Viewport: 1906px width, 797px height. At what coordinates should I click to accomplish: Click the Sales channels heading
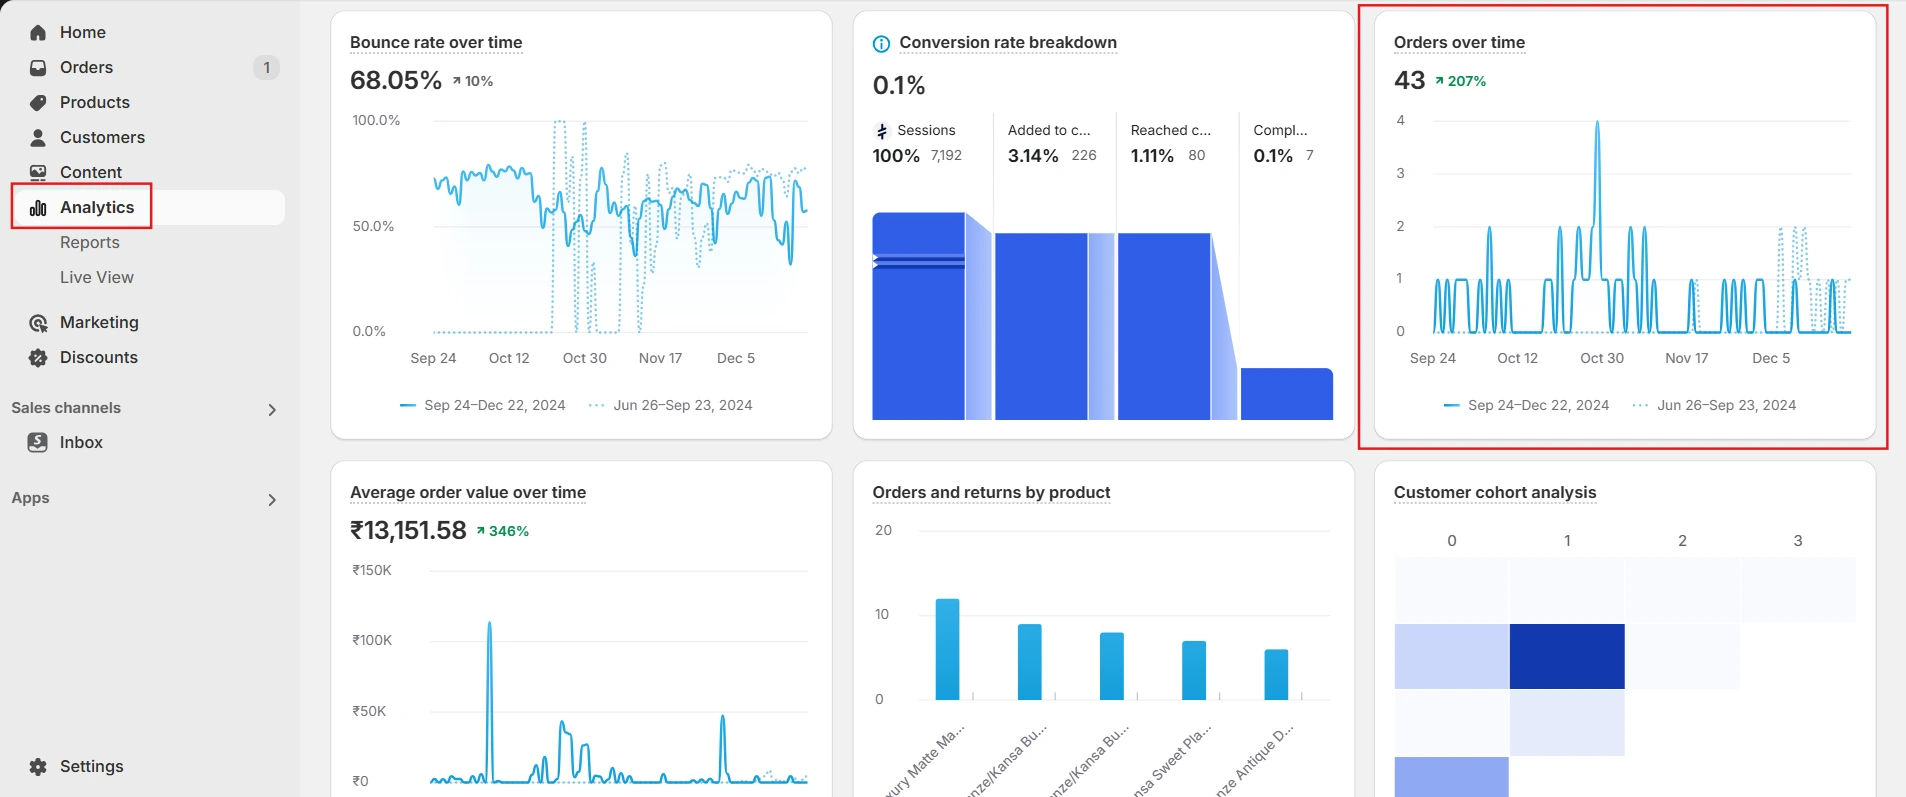(66, 408)
